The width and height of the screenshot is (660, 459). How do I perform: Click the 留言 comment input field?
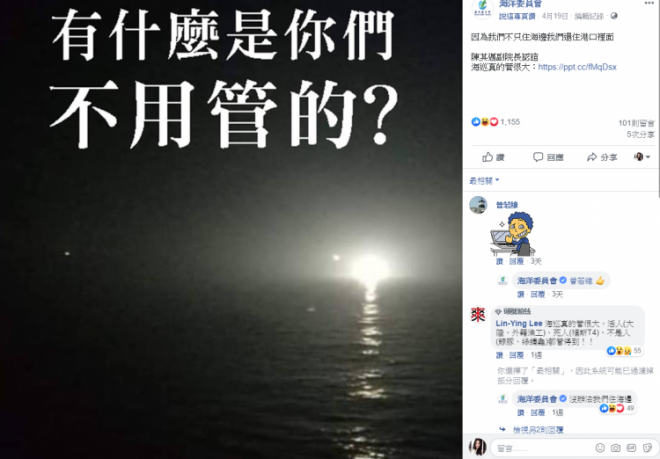coord(543,448)
